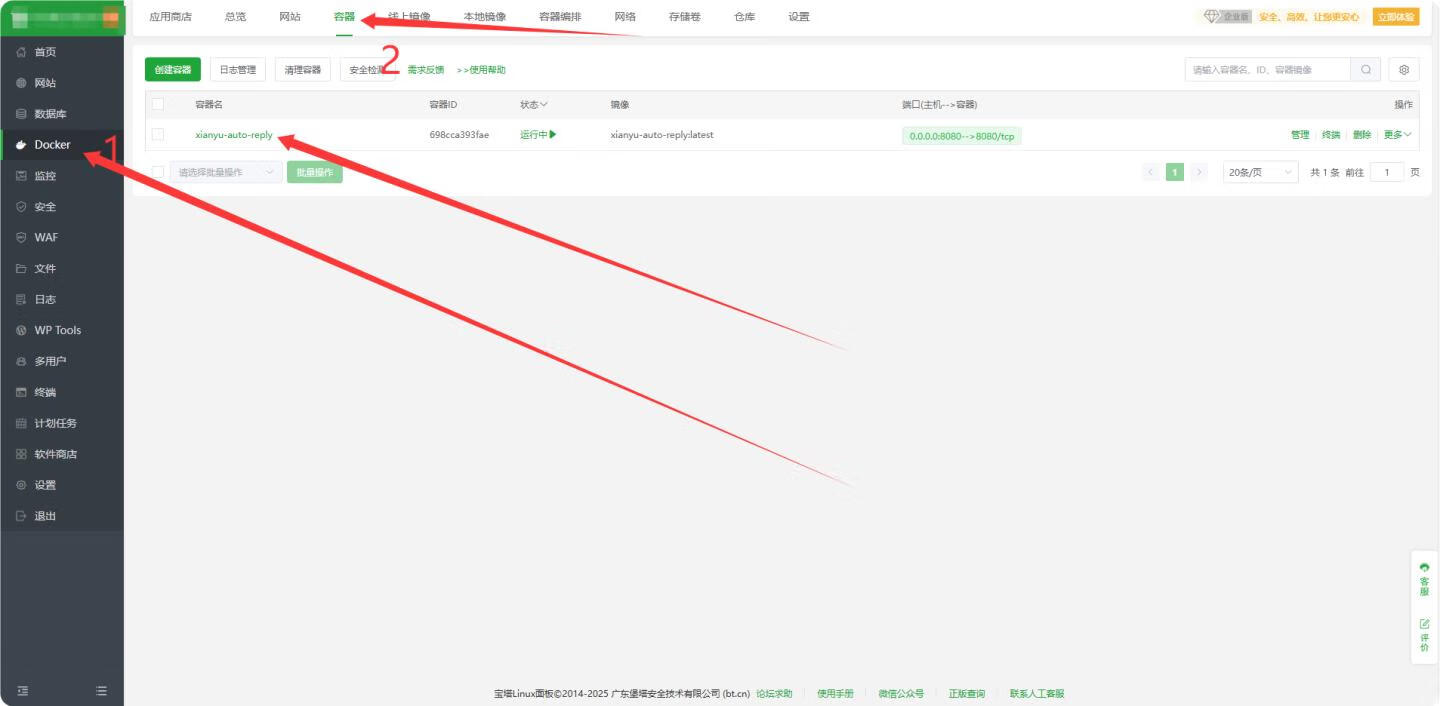Select all containers via header checkbox
Screen dimensions: 1440x706
pyautogui.click(x=157, y=103)
